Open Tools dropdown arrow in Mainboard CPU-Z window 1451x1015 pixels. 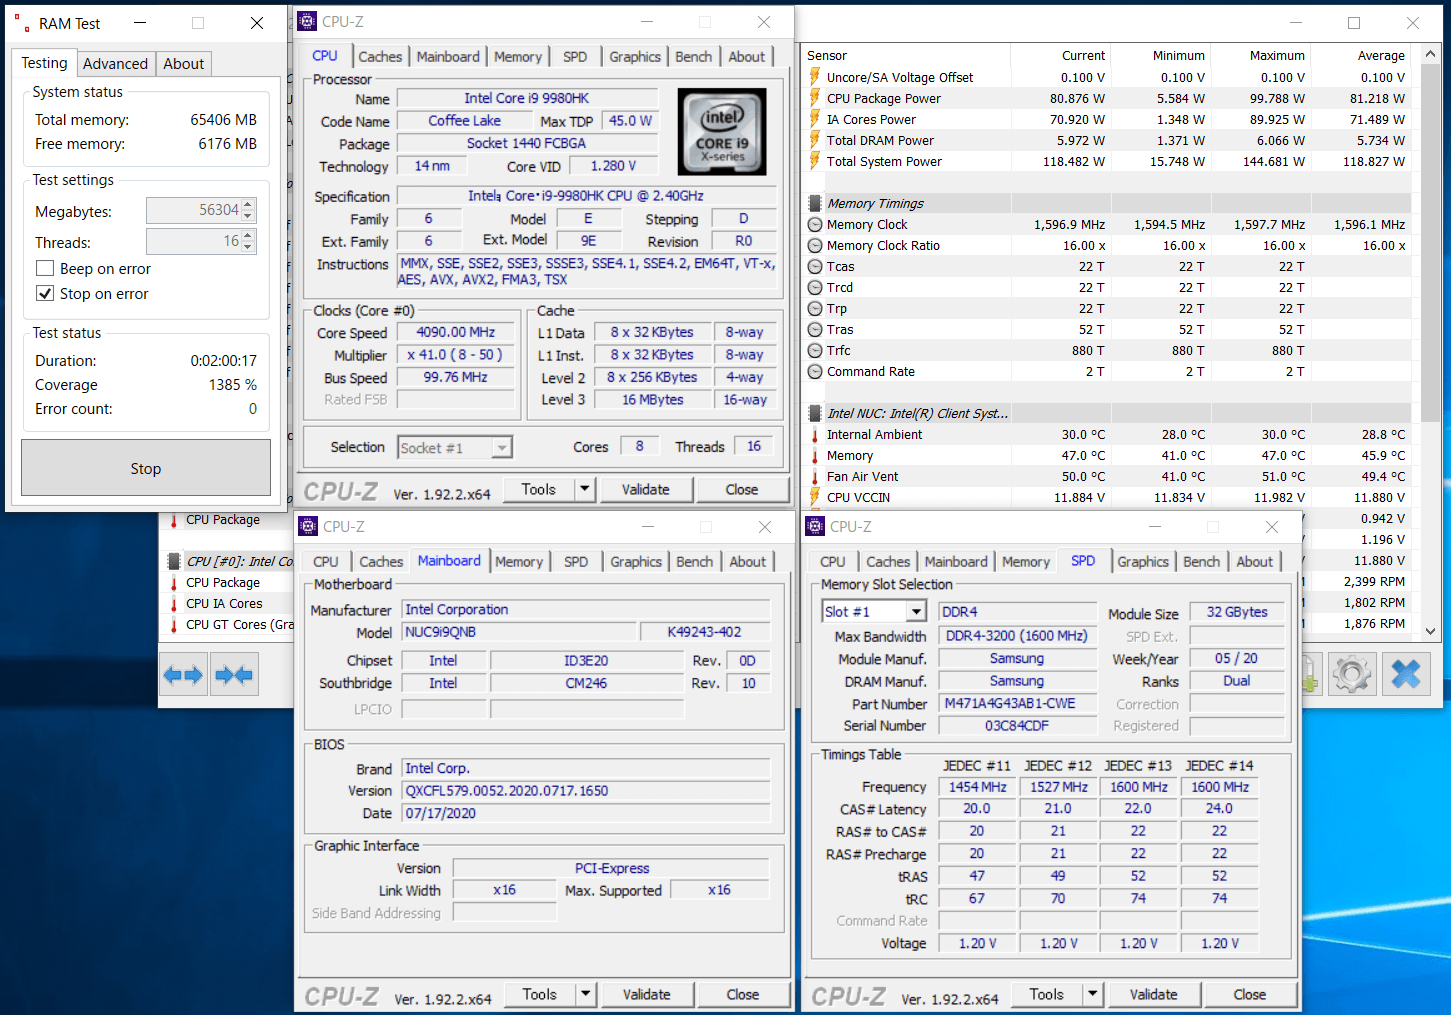coord(587,995)
